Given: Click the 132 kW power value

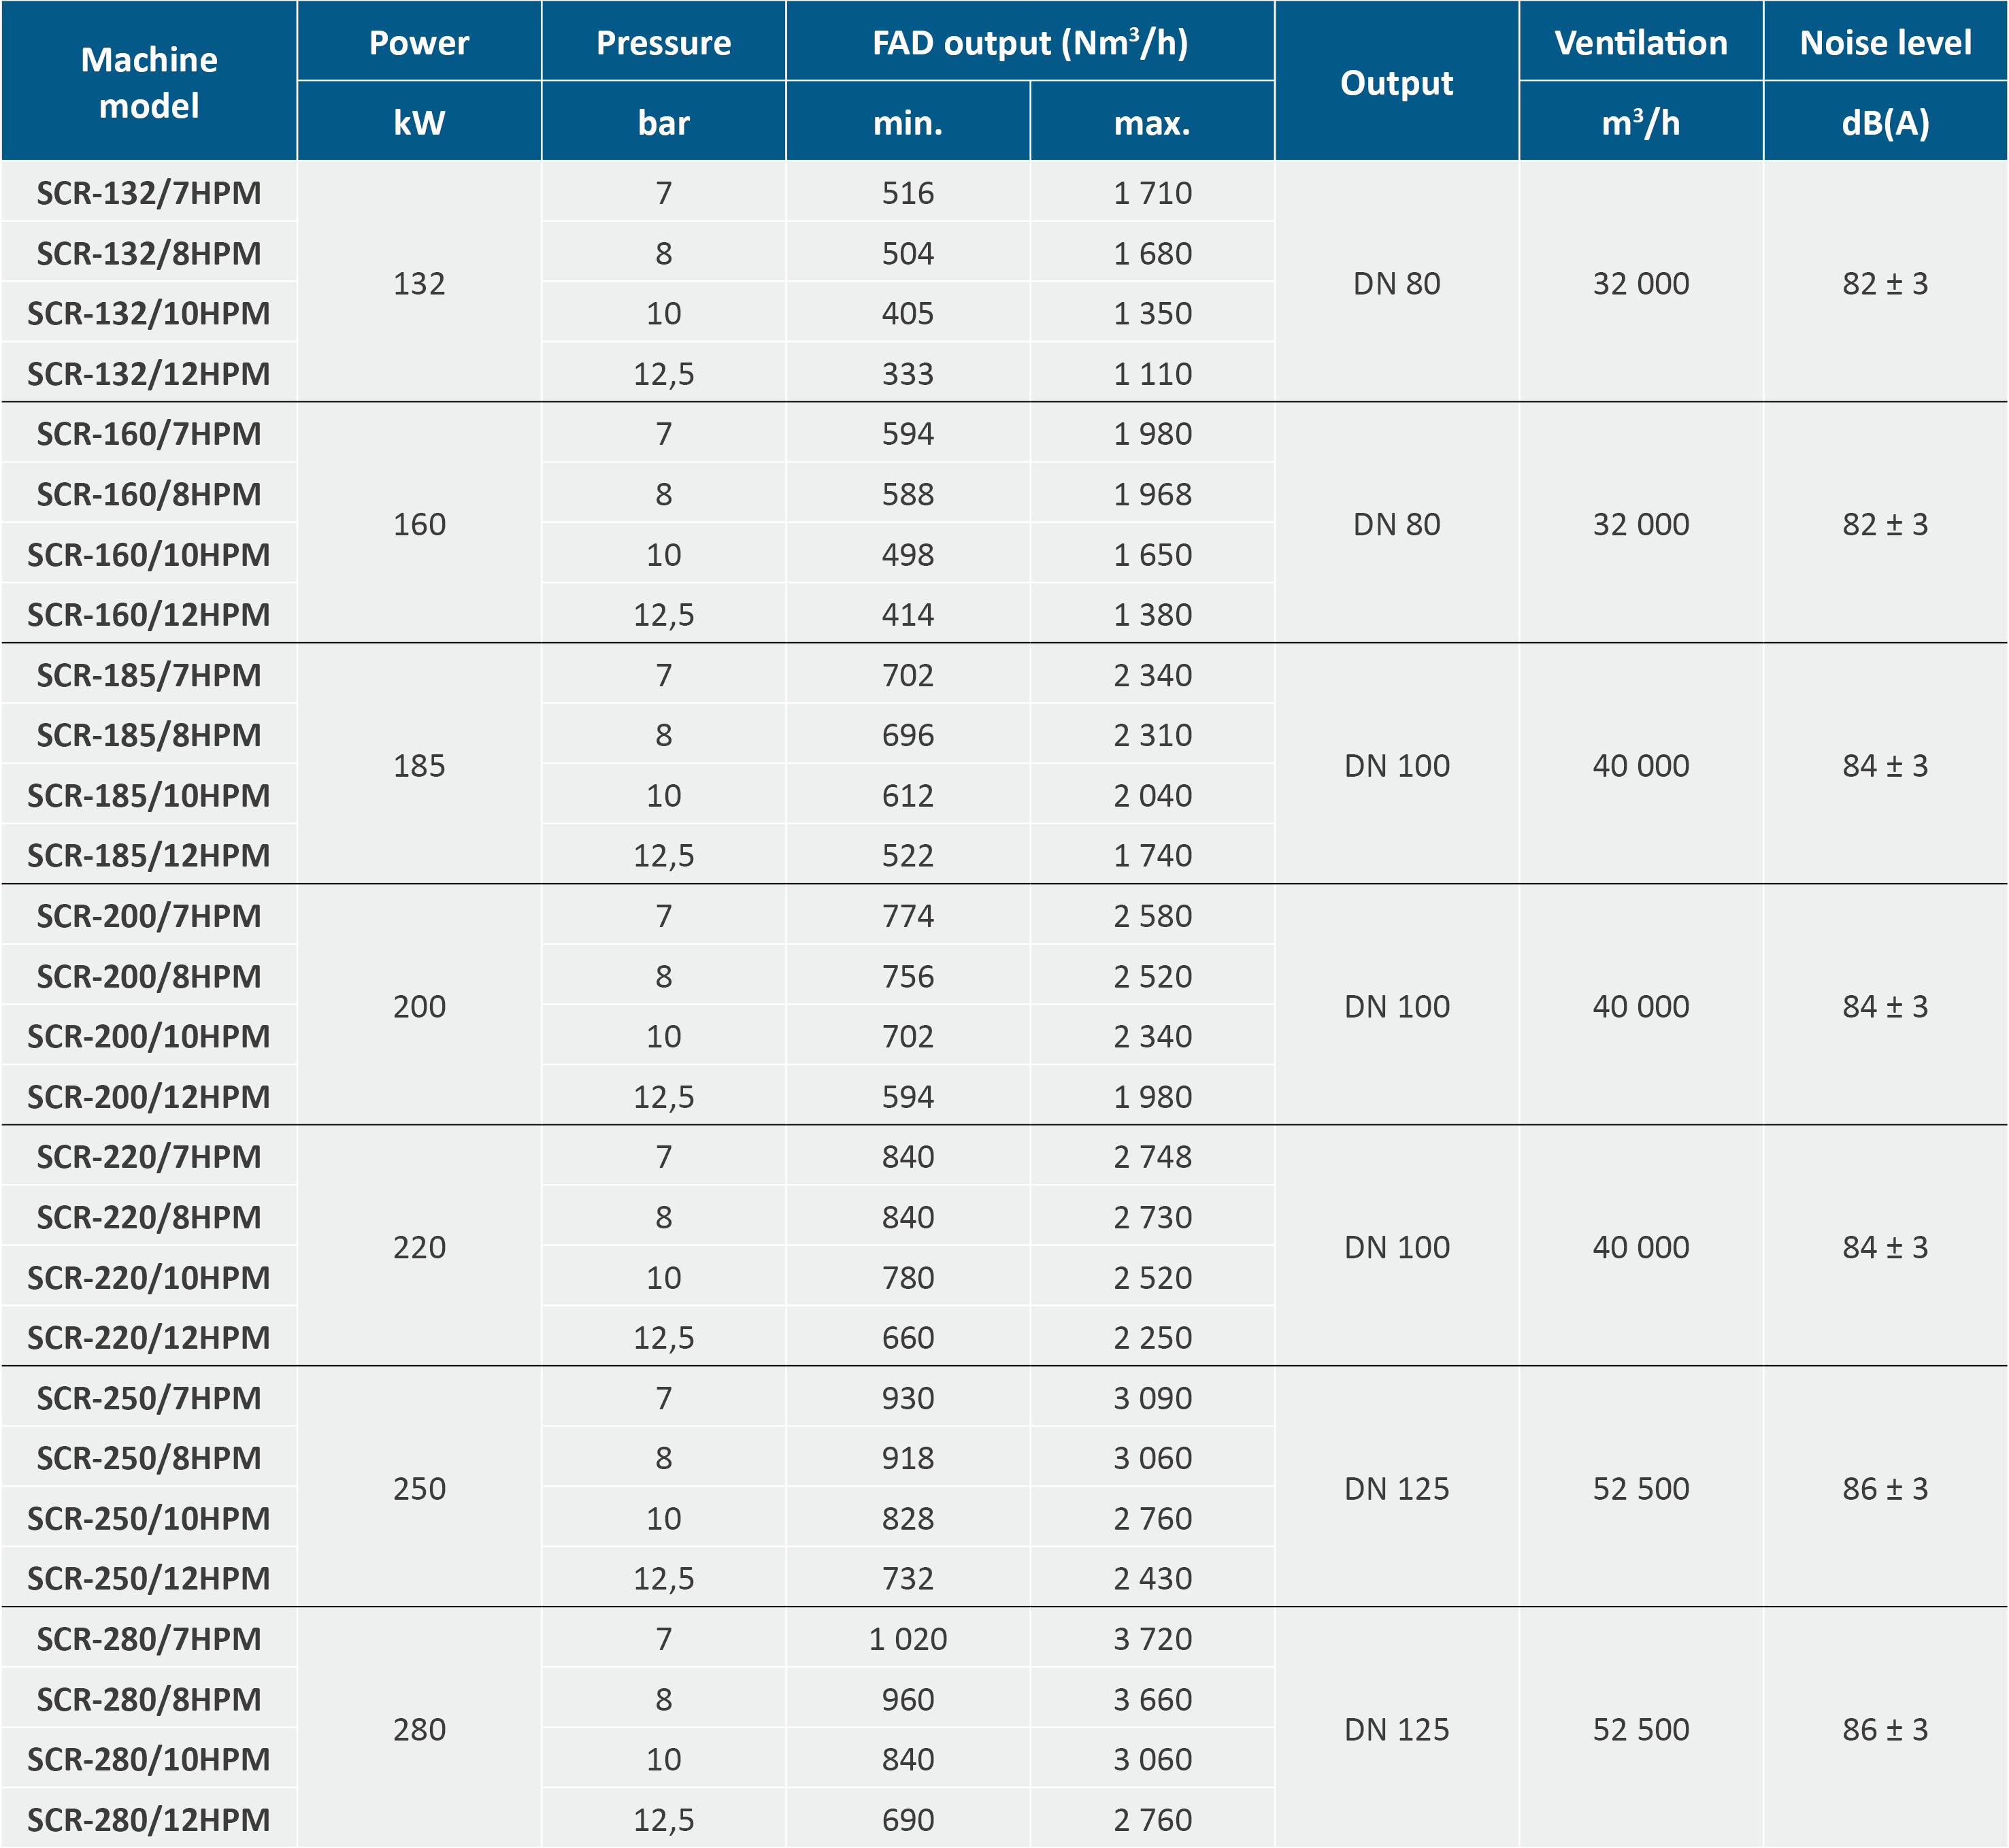Looking at the screenshot, I should [x=419, y=283].
